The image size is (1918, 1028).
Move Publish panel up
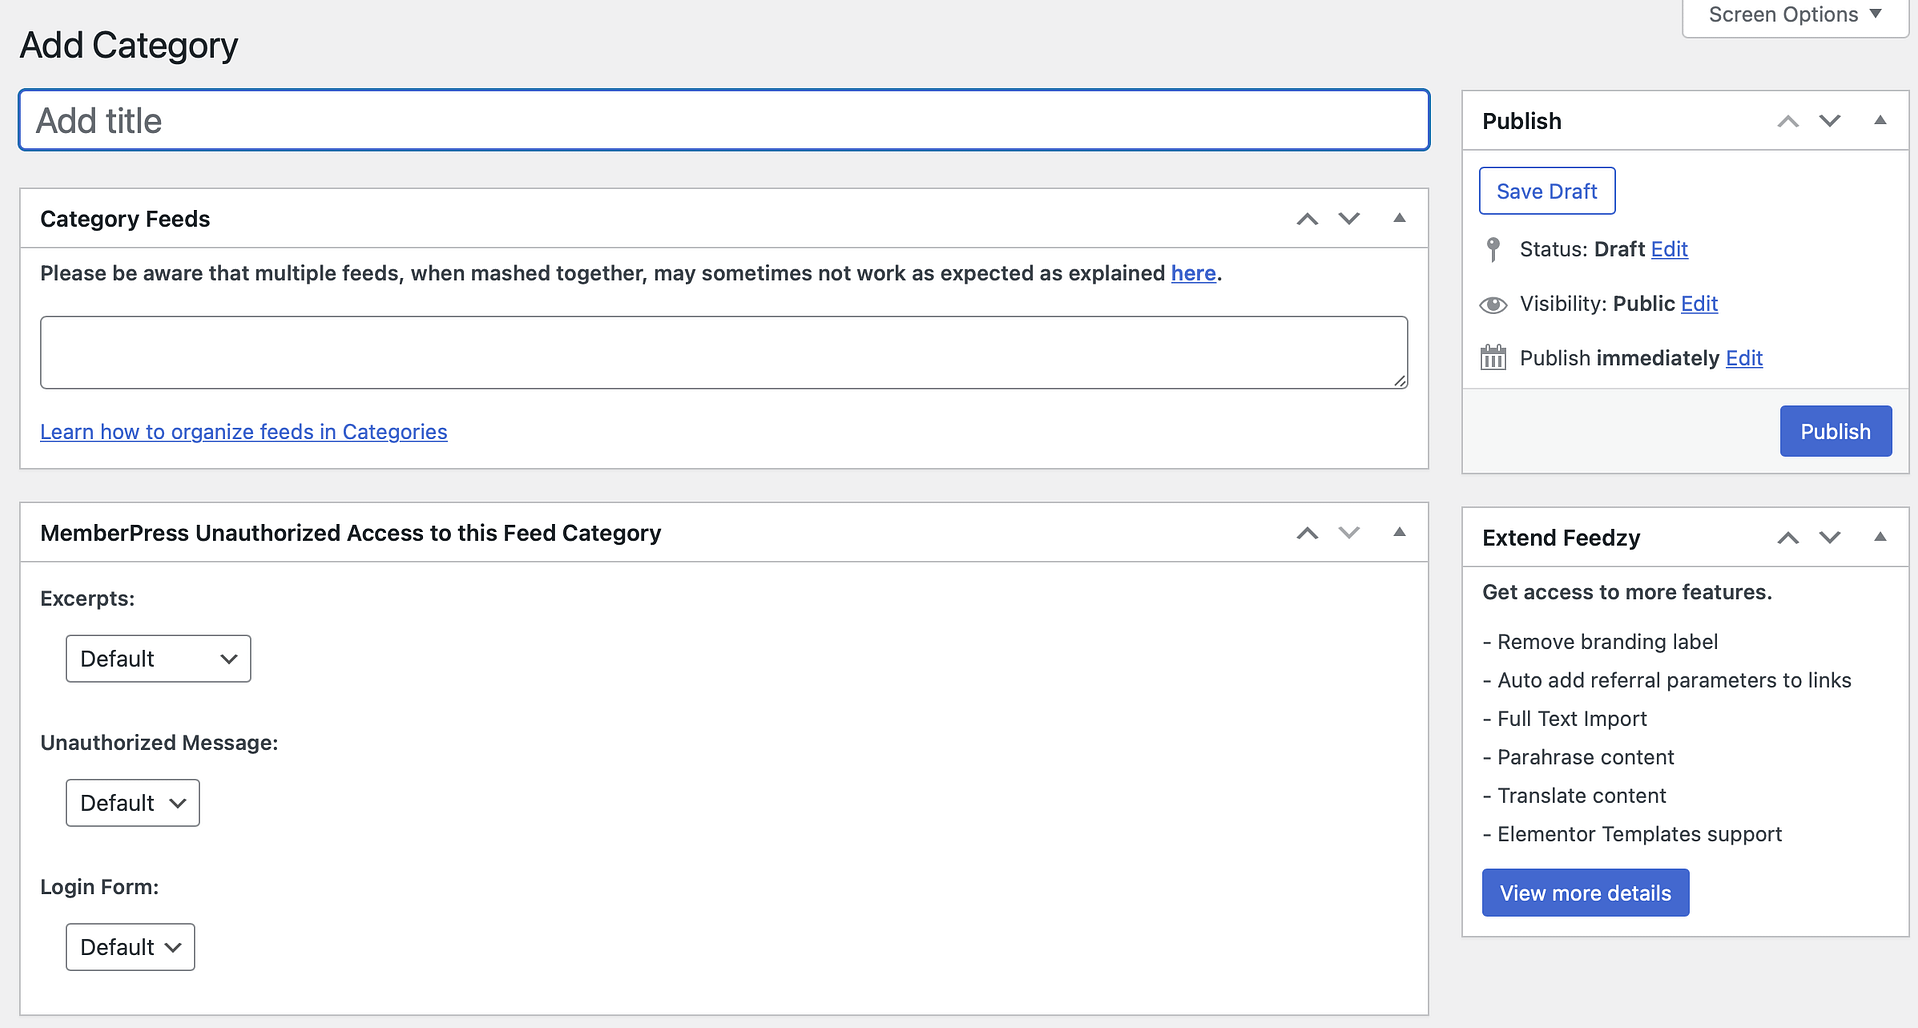coord(1788,121)
